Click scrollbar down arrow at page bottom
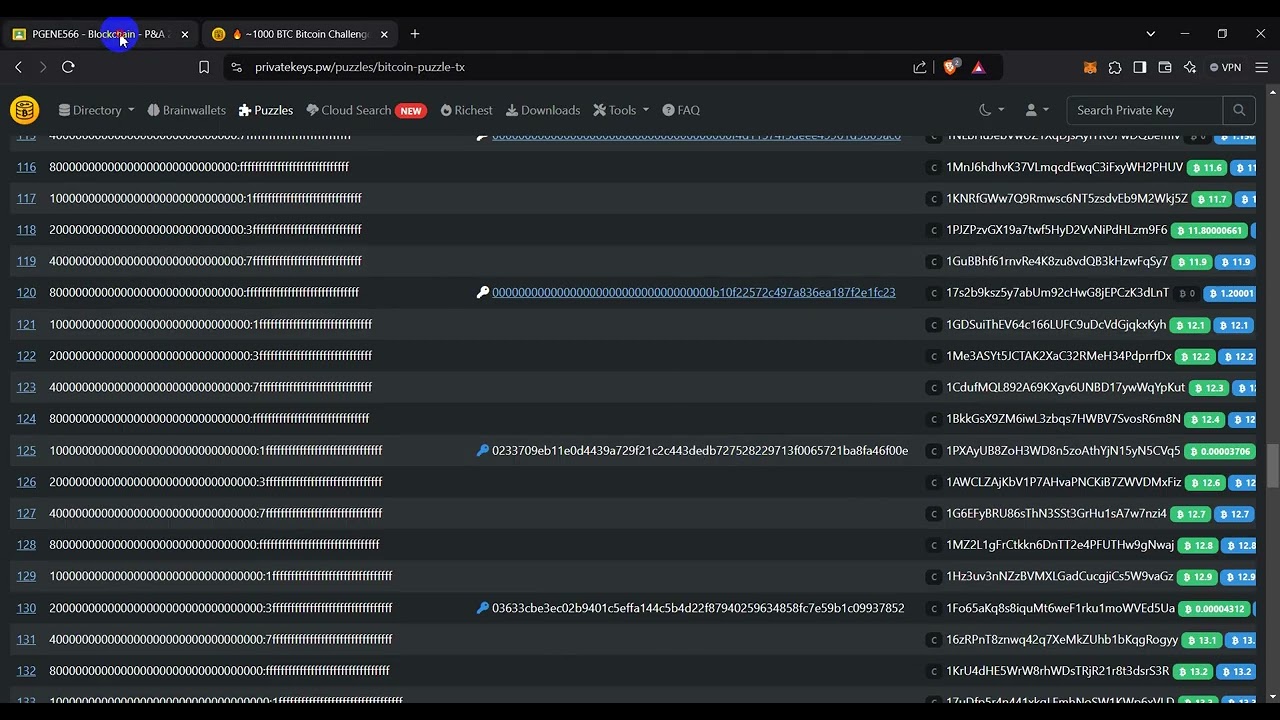Image resolution: width=1280 pixels, height=720 pixels. pyautogui.click(x=1272, y=697)
